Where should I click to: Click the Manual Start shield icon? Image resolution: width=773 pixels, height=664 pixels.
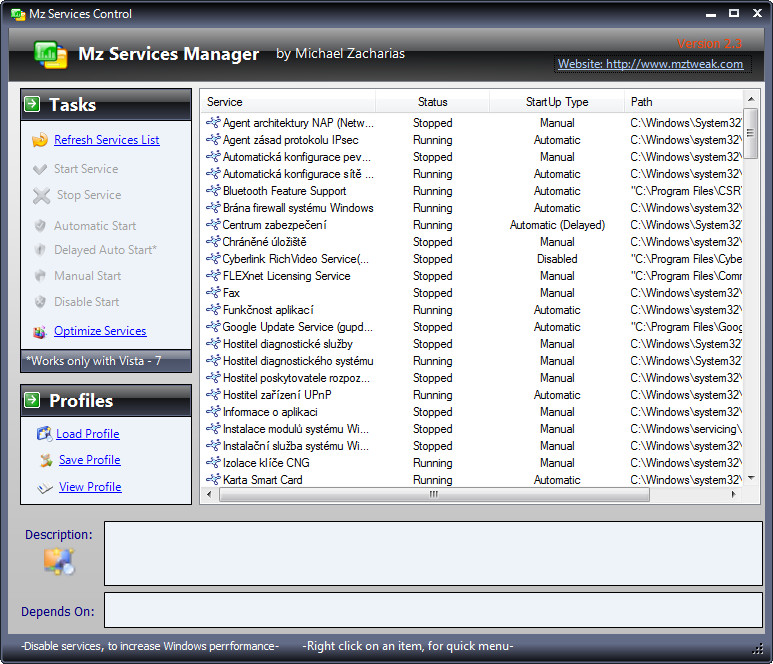tap(40, 276)
